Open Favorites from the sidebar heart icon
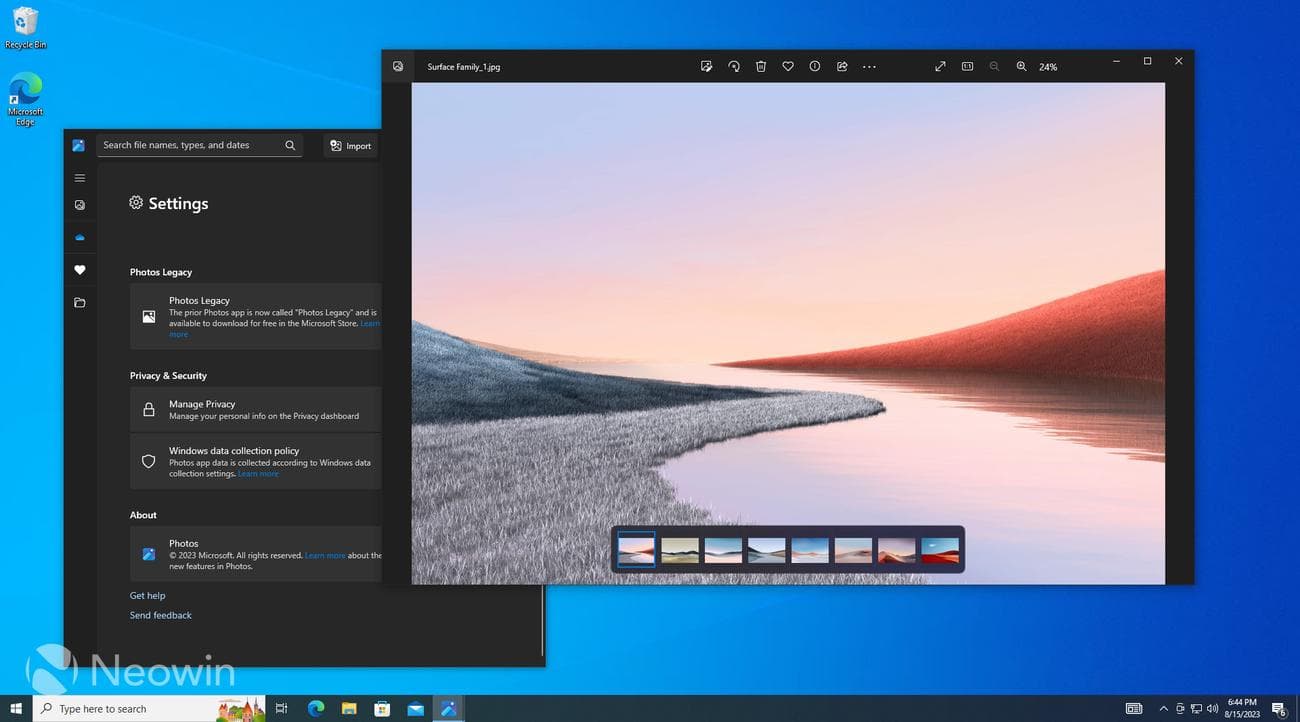The height and width of the screenshot is (722, 1300). [79, 269]
